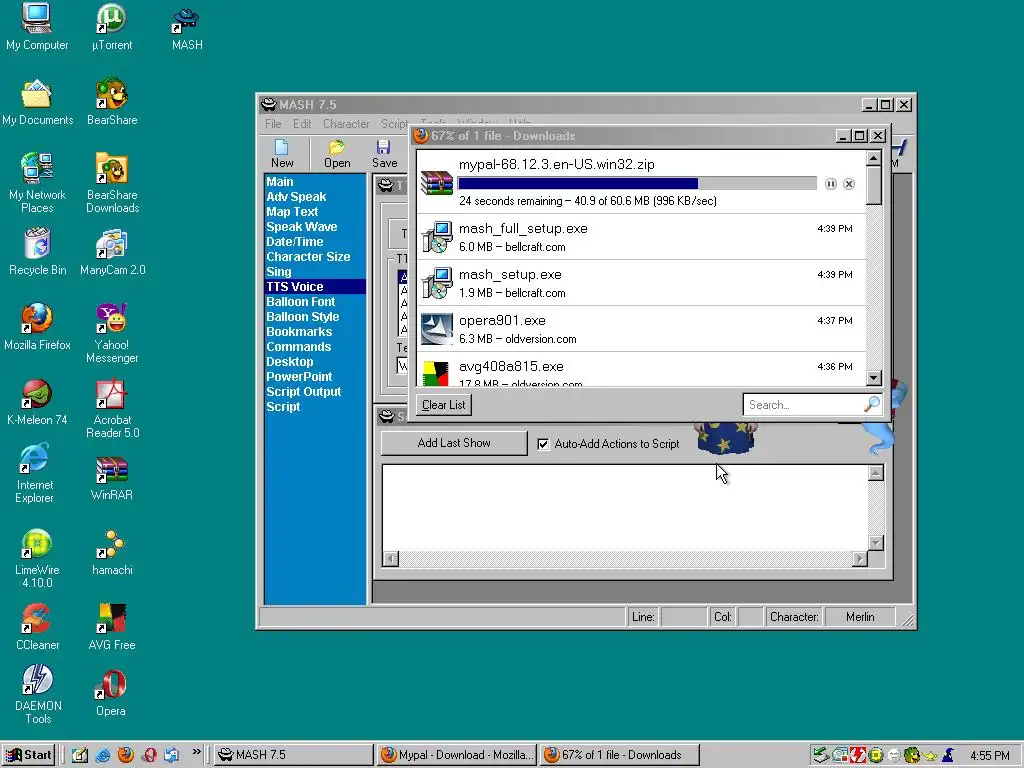
Task: Open the Edit menu in MASH
Action: [302, 123]
